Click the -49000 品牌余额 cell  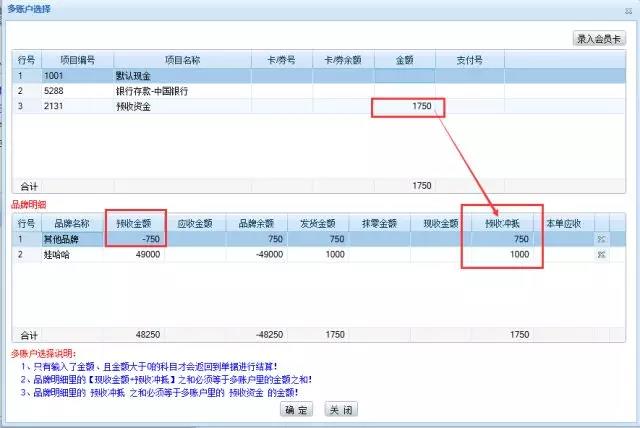click(x=256, y=255)
